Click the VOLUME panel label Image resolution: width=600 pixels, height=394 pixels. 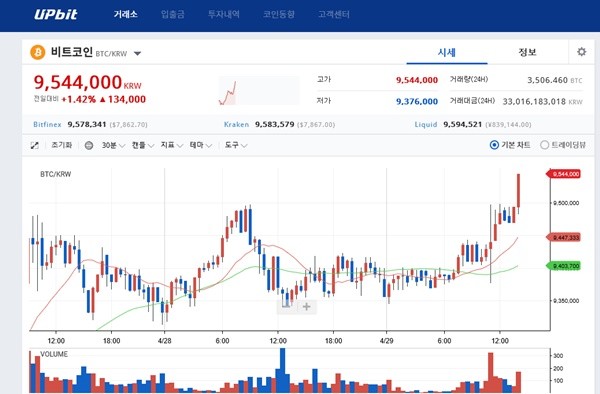(x=54, y=354)
